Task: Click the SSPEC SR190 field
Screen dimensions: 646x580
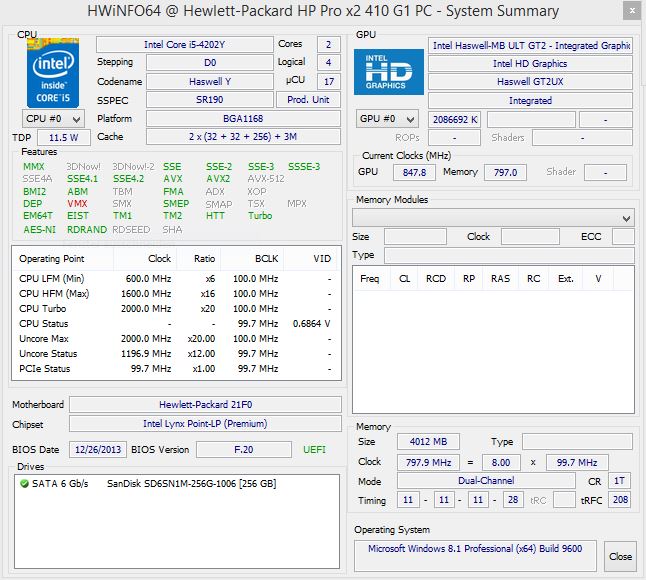Action: coord(210,100)
